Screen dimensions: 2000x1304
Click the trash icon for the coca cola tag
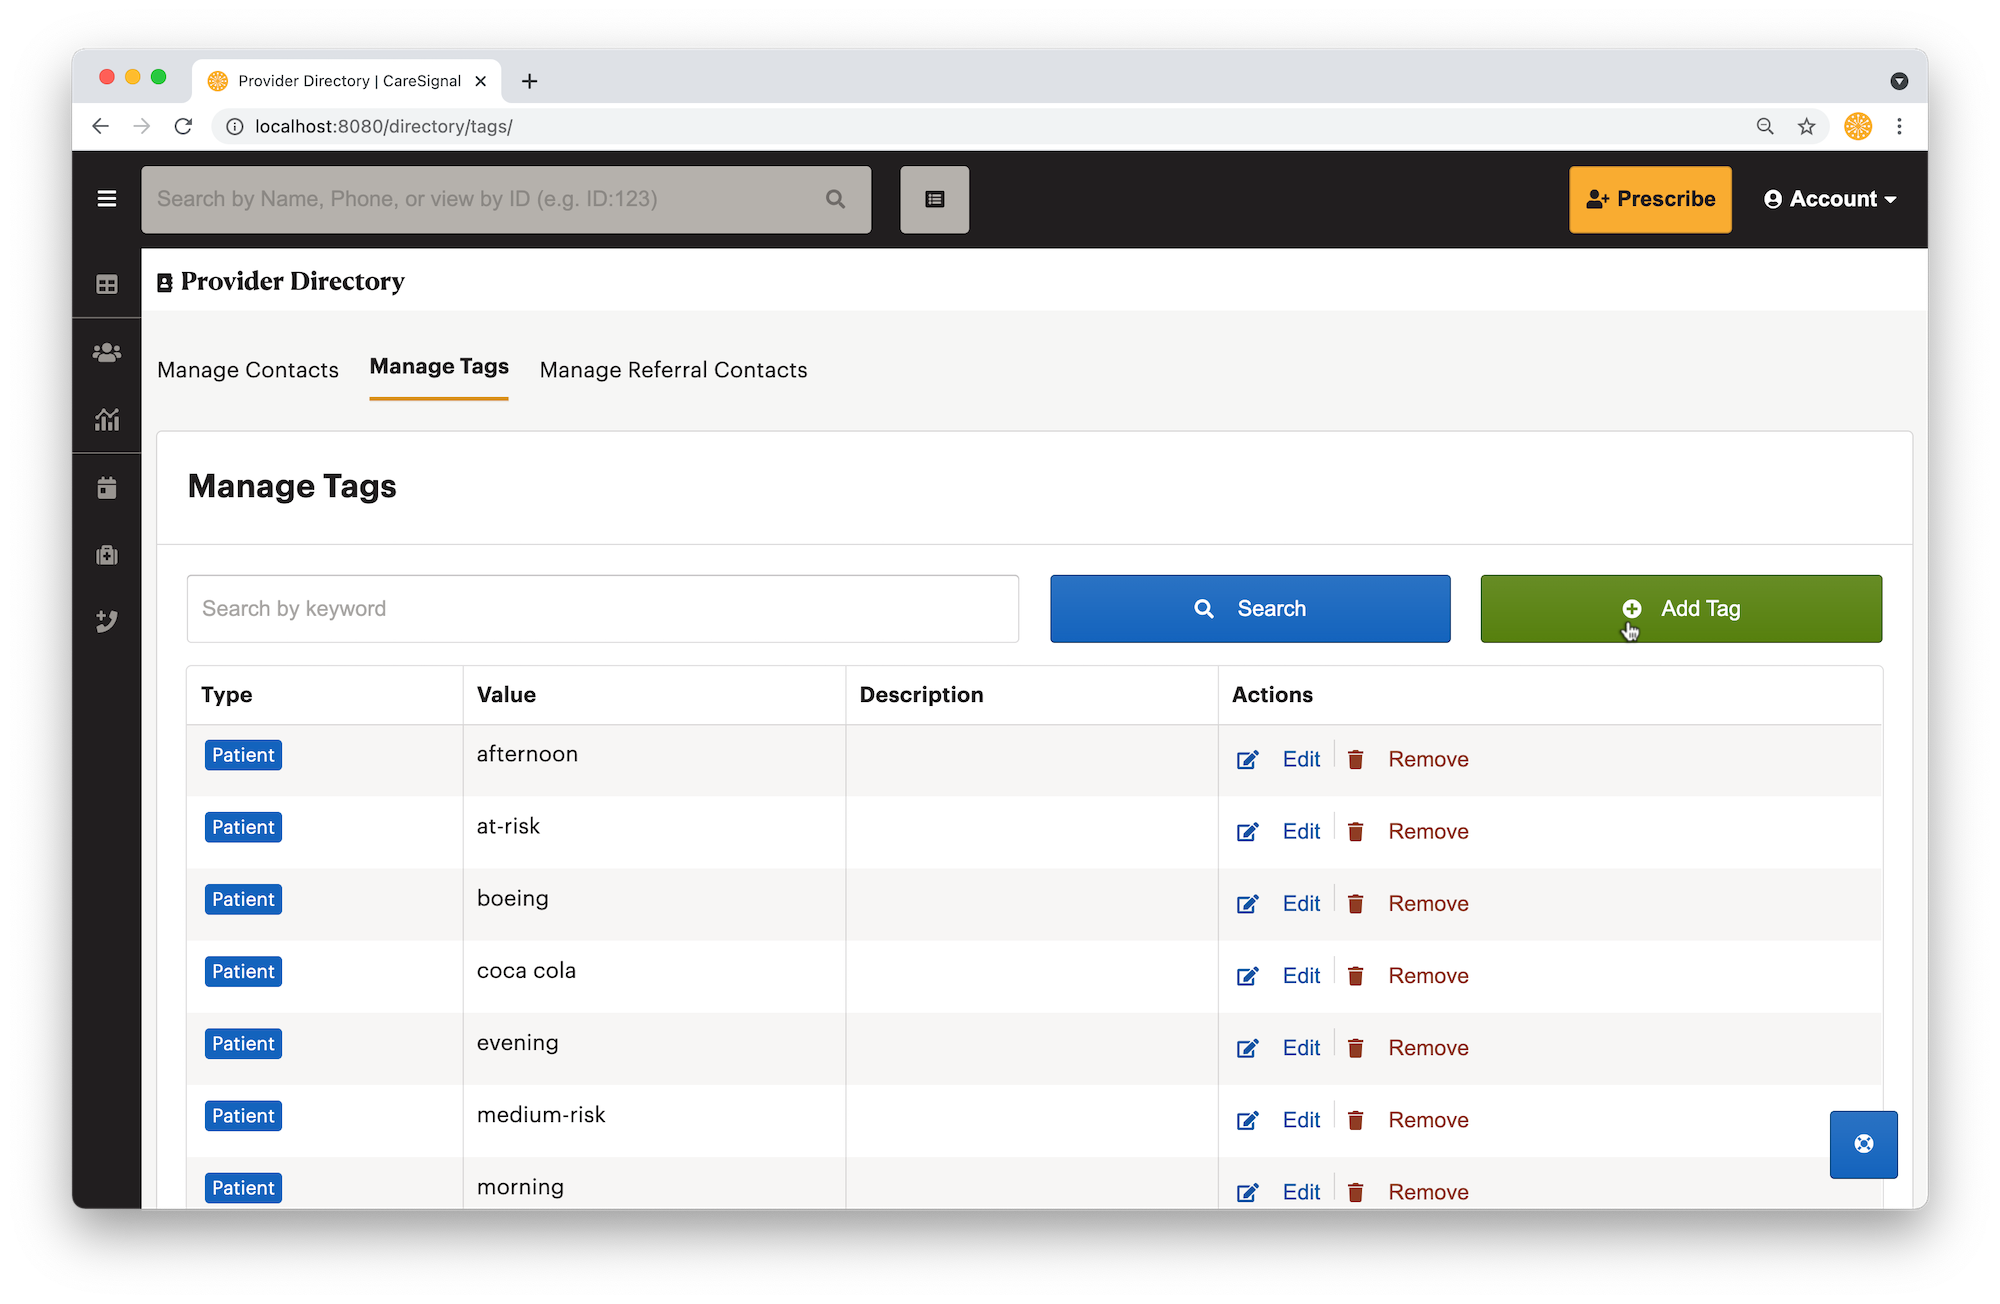[x=1355, y=976]
